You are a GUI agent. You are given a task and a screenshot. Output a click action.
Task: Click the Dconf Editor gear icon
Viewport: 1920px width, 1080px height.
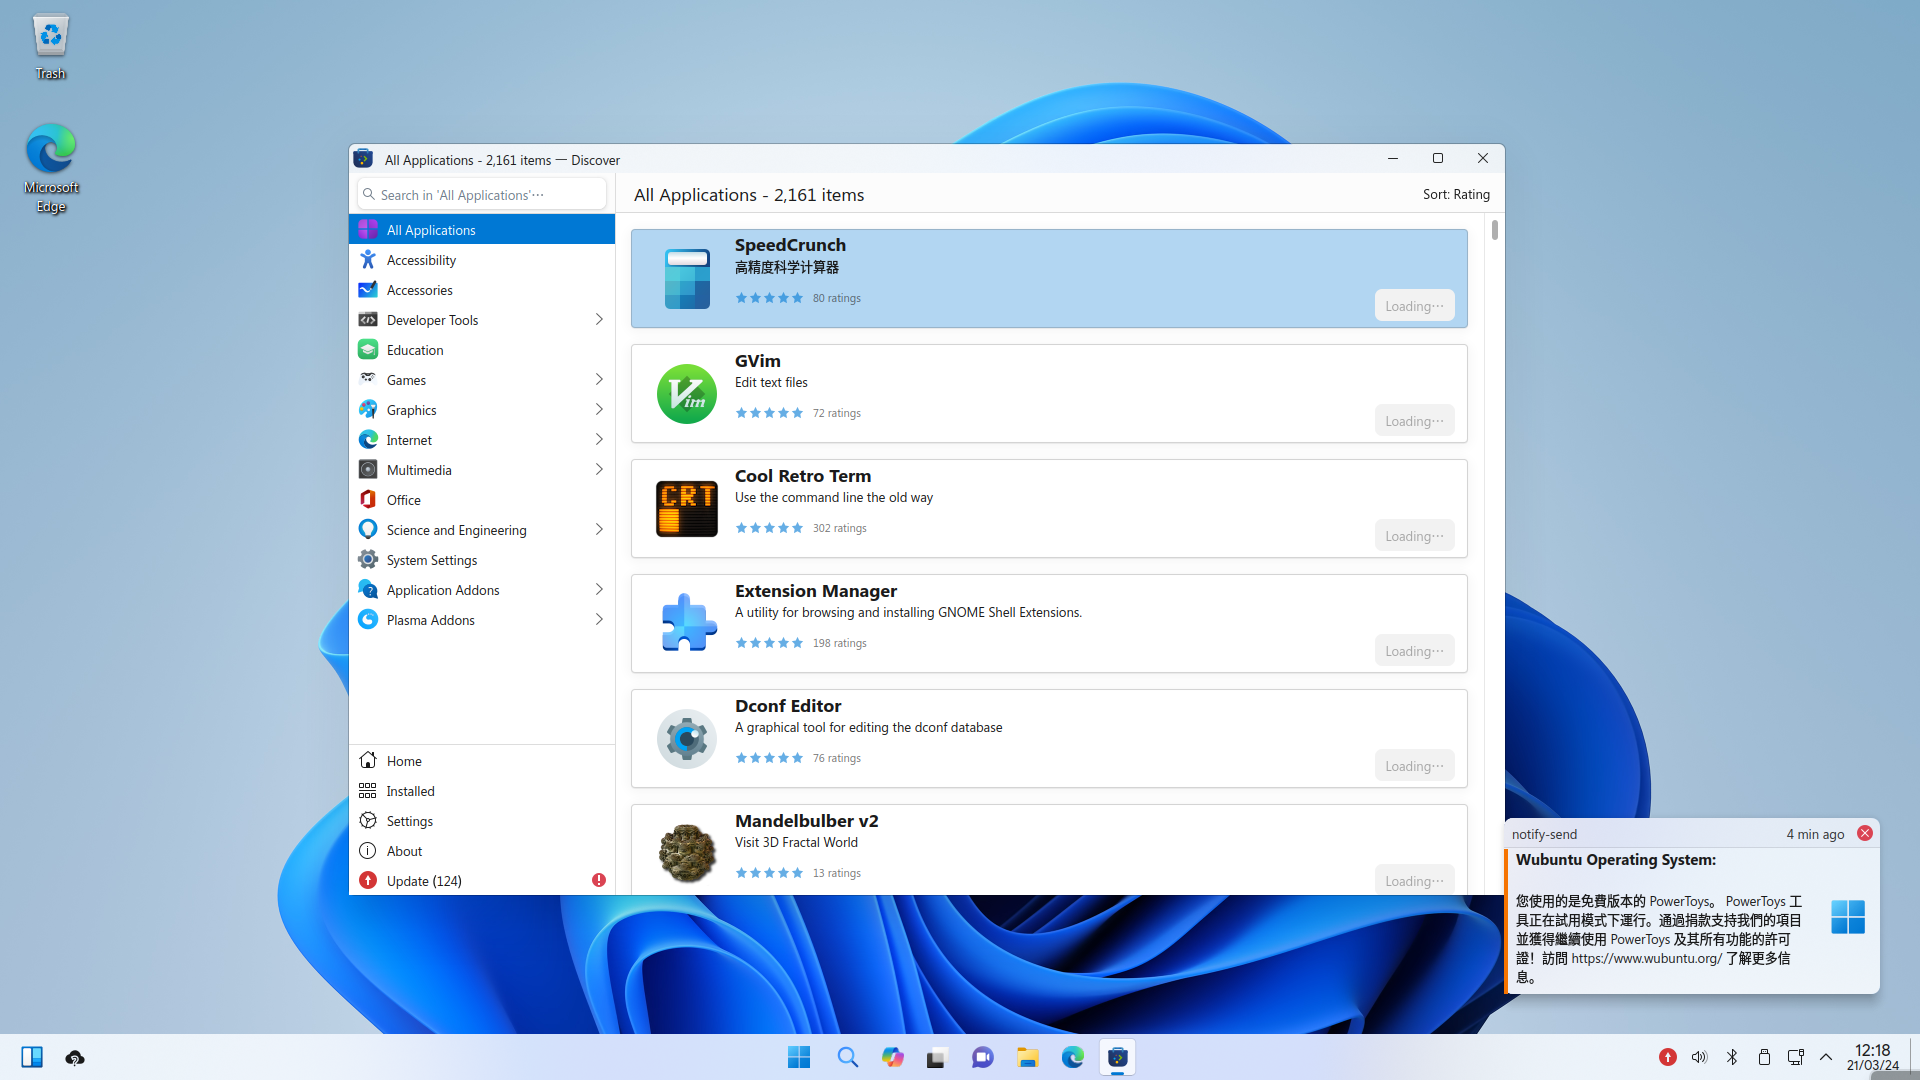point(686,739)
